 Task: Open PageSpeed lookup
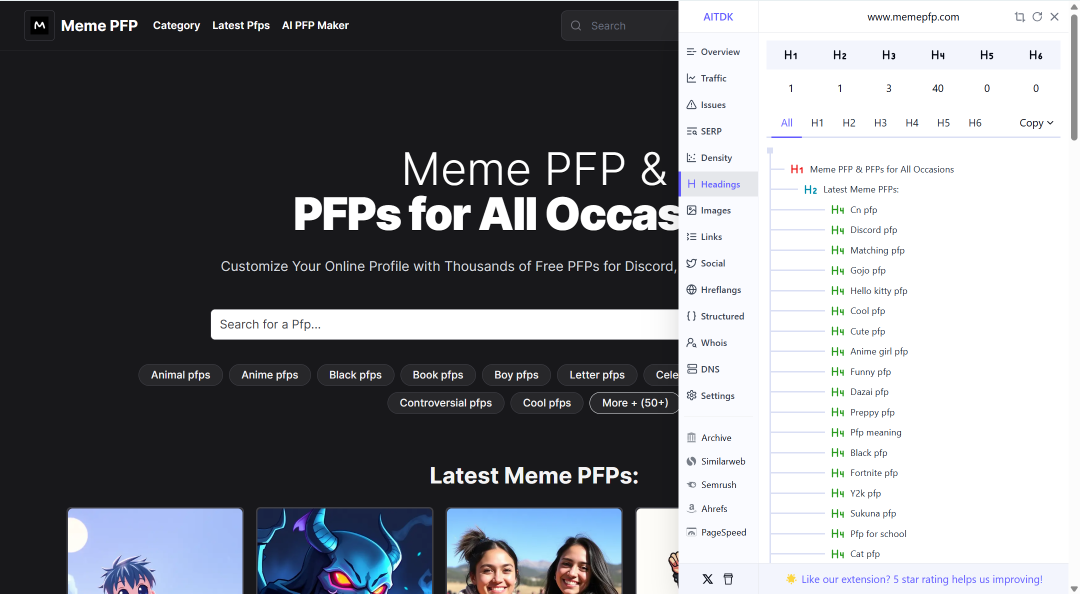[x=718, y=532]
